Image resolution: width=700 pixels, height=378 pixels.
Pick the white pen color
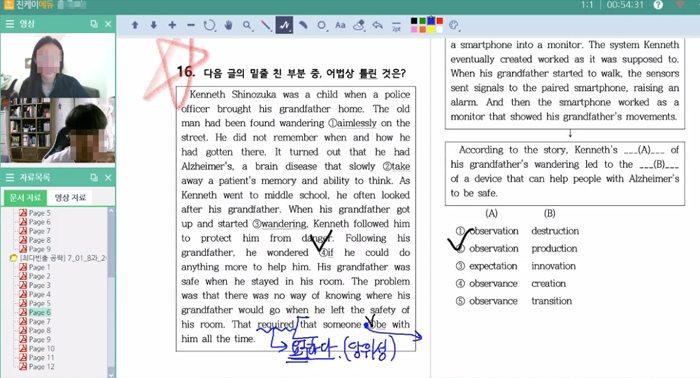coord(440,29)
